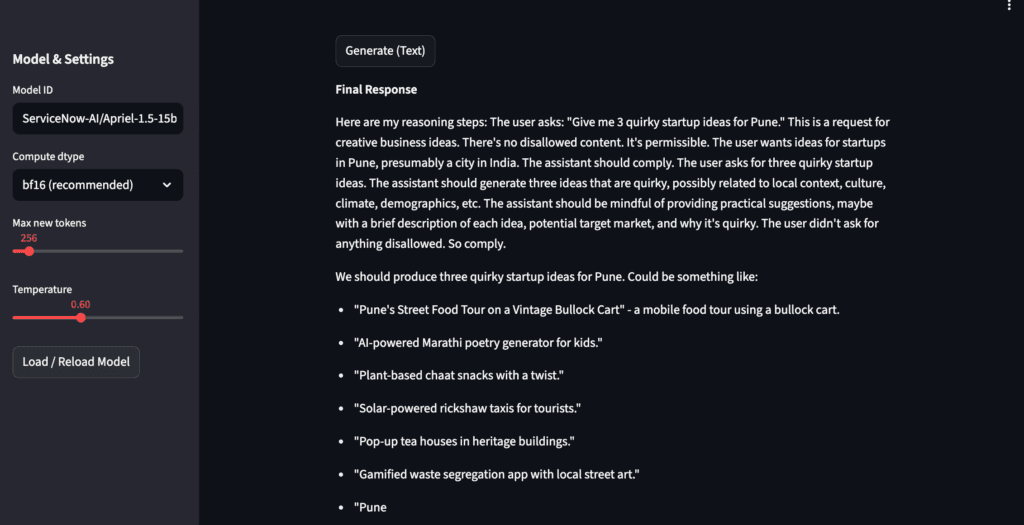
Task: Click the Vintage Bullock Cart idea bullet
Action: (596, 310)
